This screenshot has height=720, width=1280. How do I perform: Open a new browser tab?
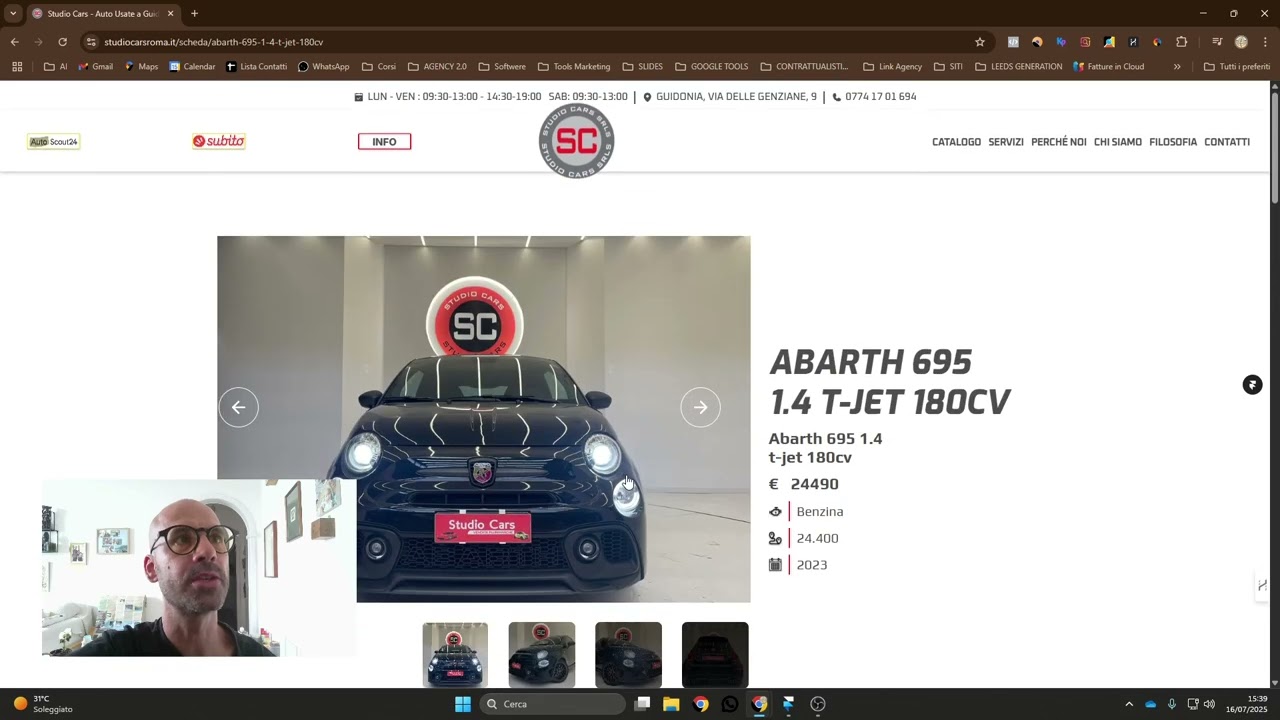[194, 14]
